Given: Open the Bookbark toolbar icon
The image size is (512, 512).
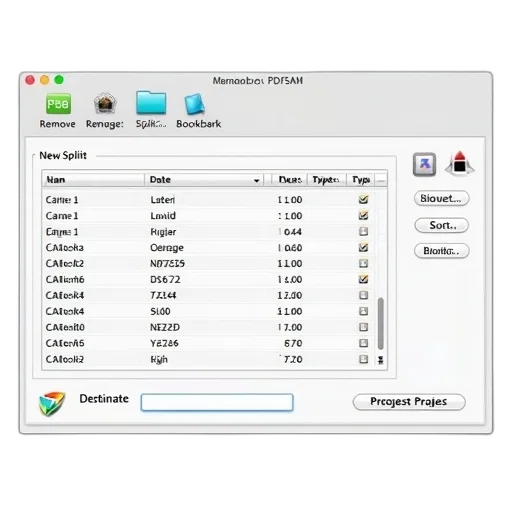Looking at the screenshot, I should coord(195,104).
